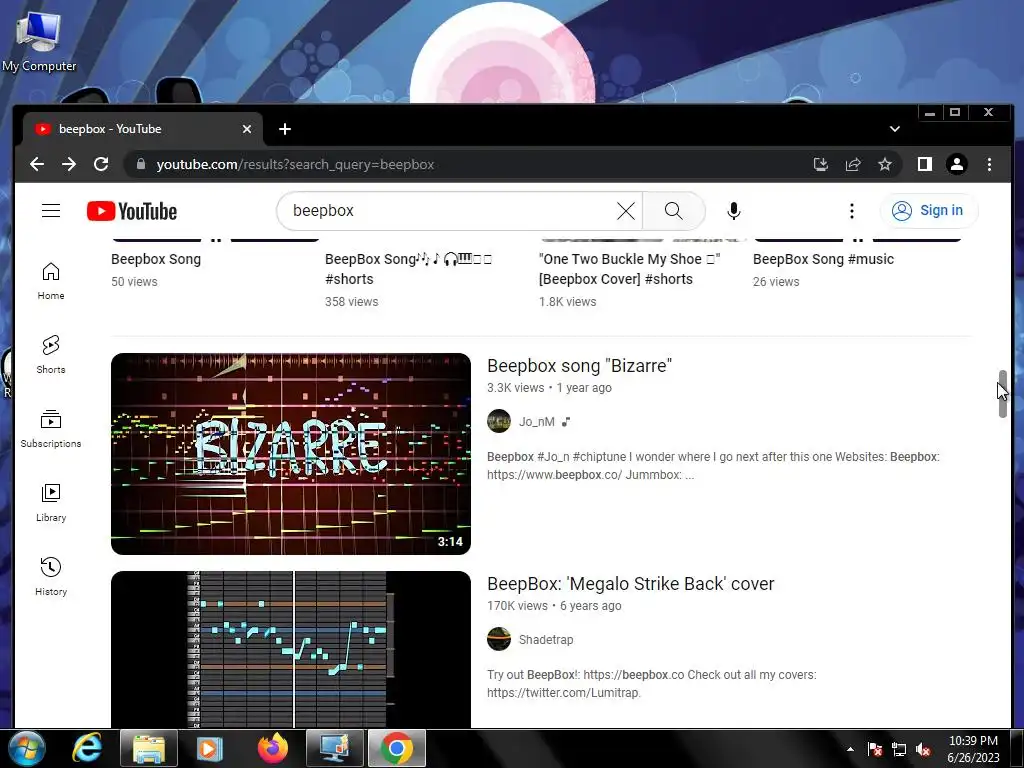The width and height of the screenshot is (1024, 768).
Task: Open Action Center flag icon
Action: pyautogui.click(x=875, y=750)
